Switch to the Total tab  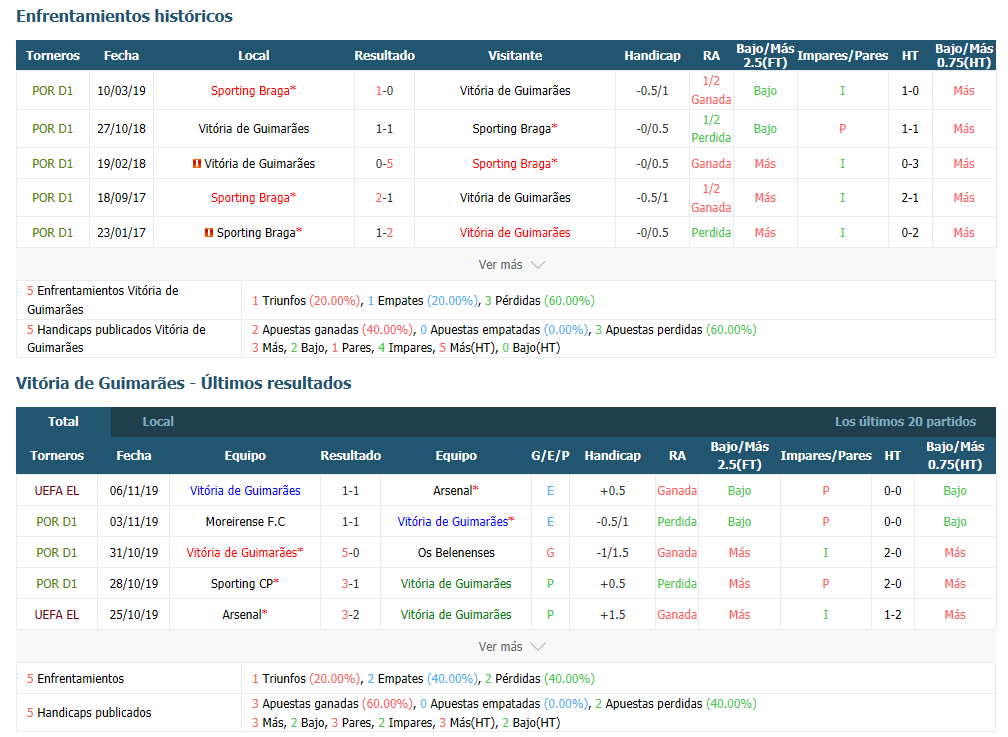[x=63, y=422]
